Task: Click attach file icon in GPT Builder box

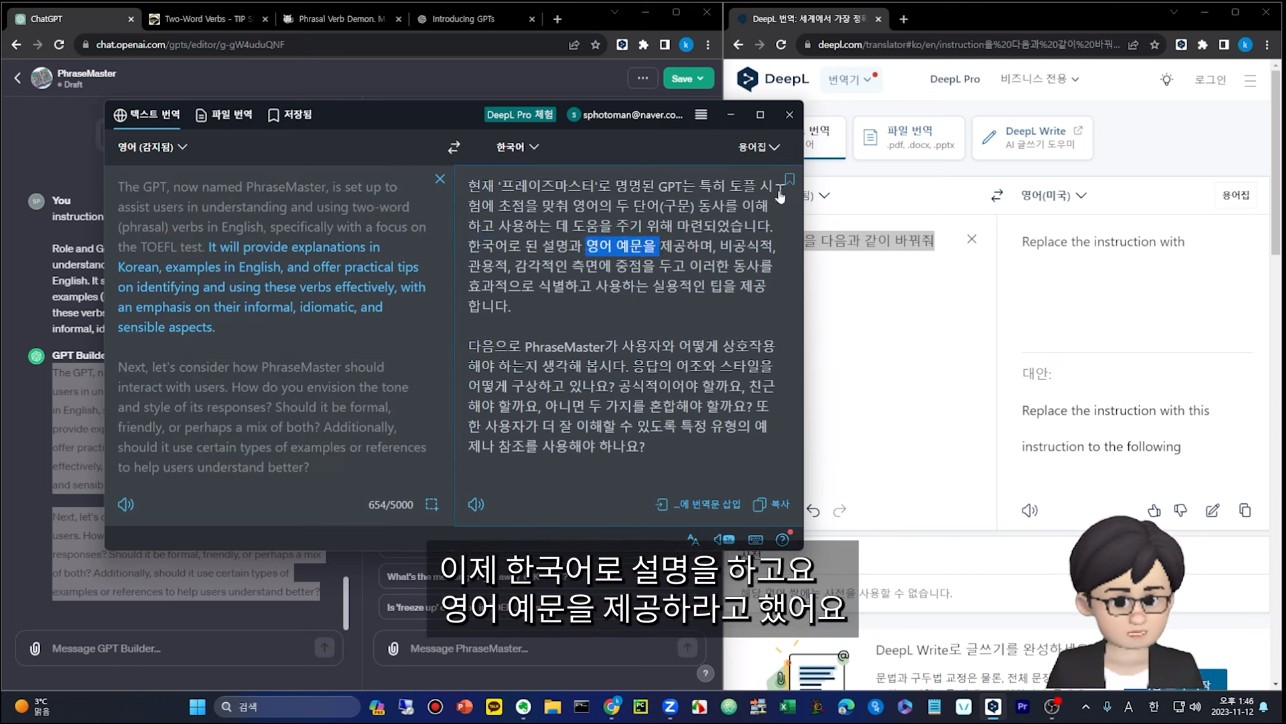Action: 35,648
